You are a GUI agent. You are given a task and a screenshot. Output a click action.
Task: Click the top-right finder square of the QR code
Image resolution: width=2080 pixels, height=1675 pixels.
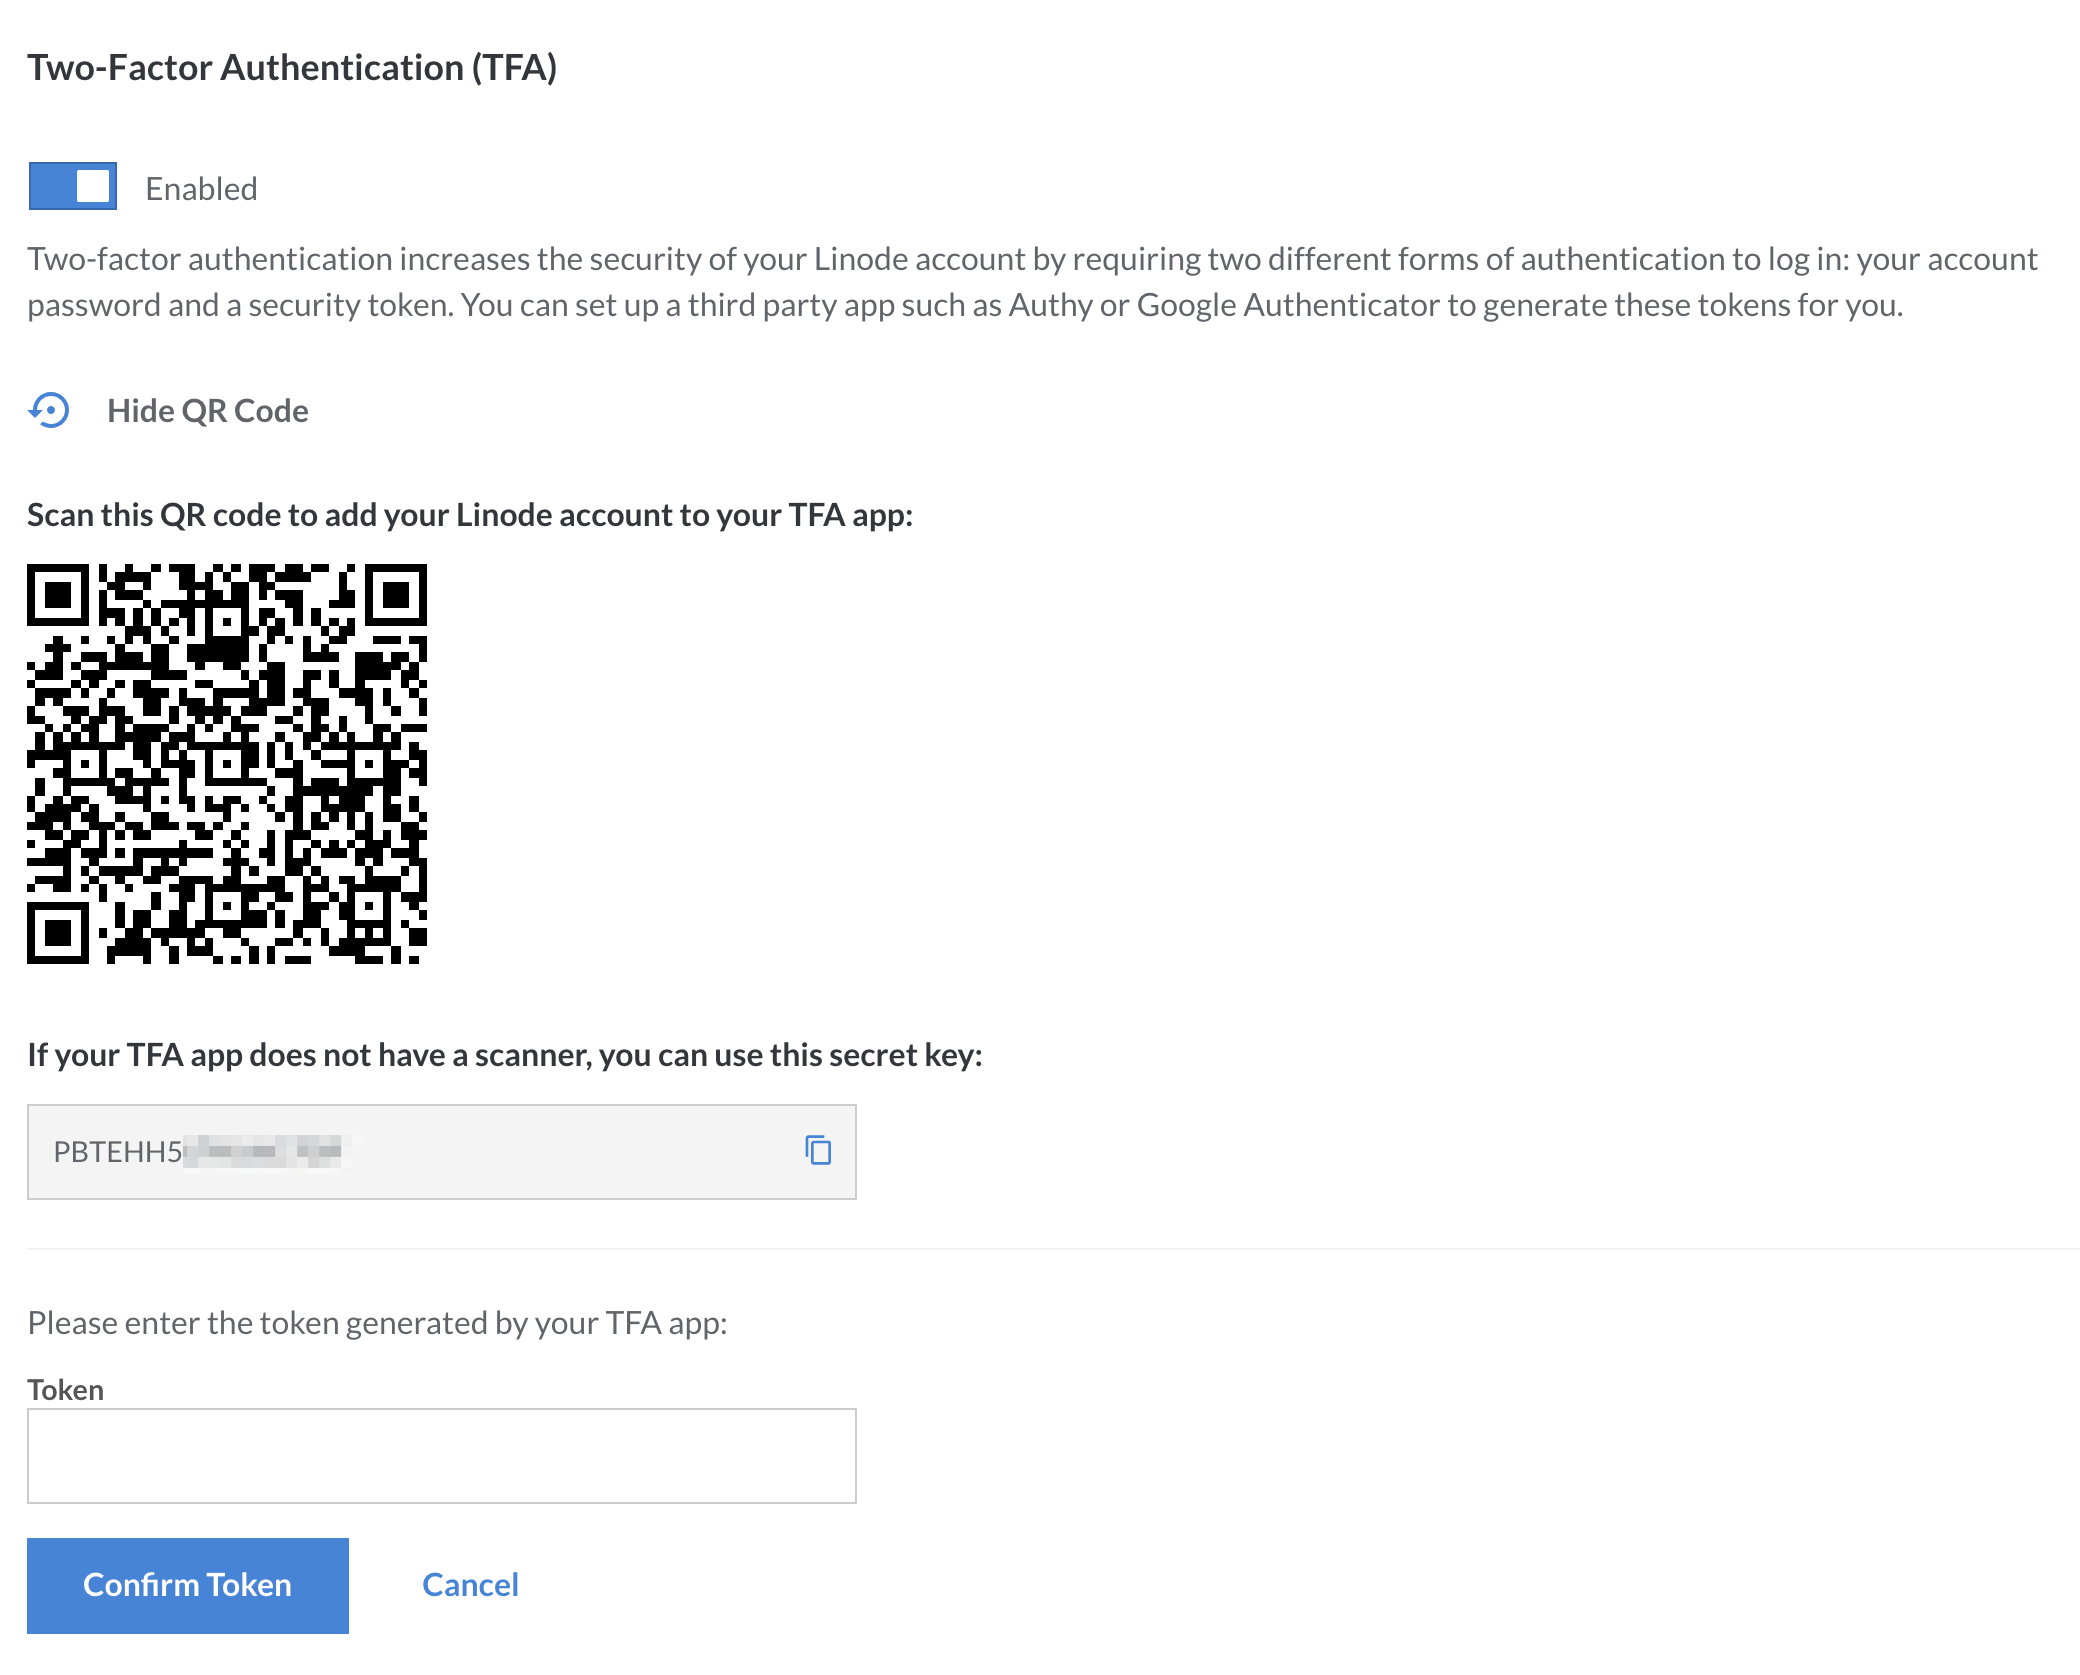click(x=396, y=595)
